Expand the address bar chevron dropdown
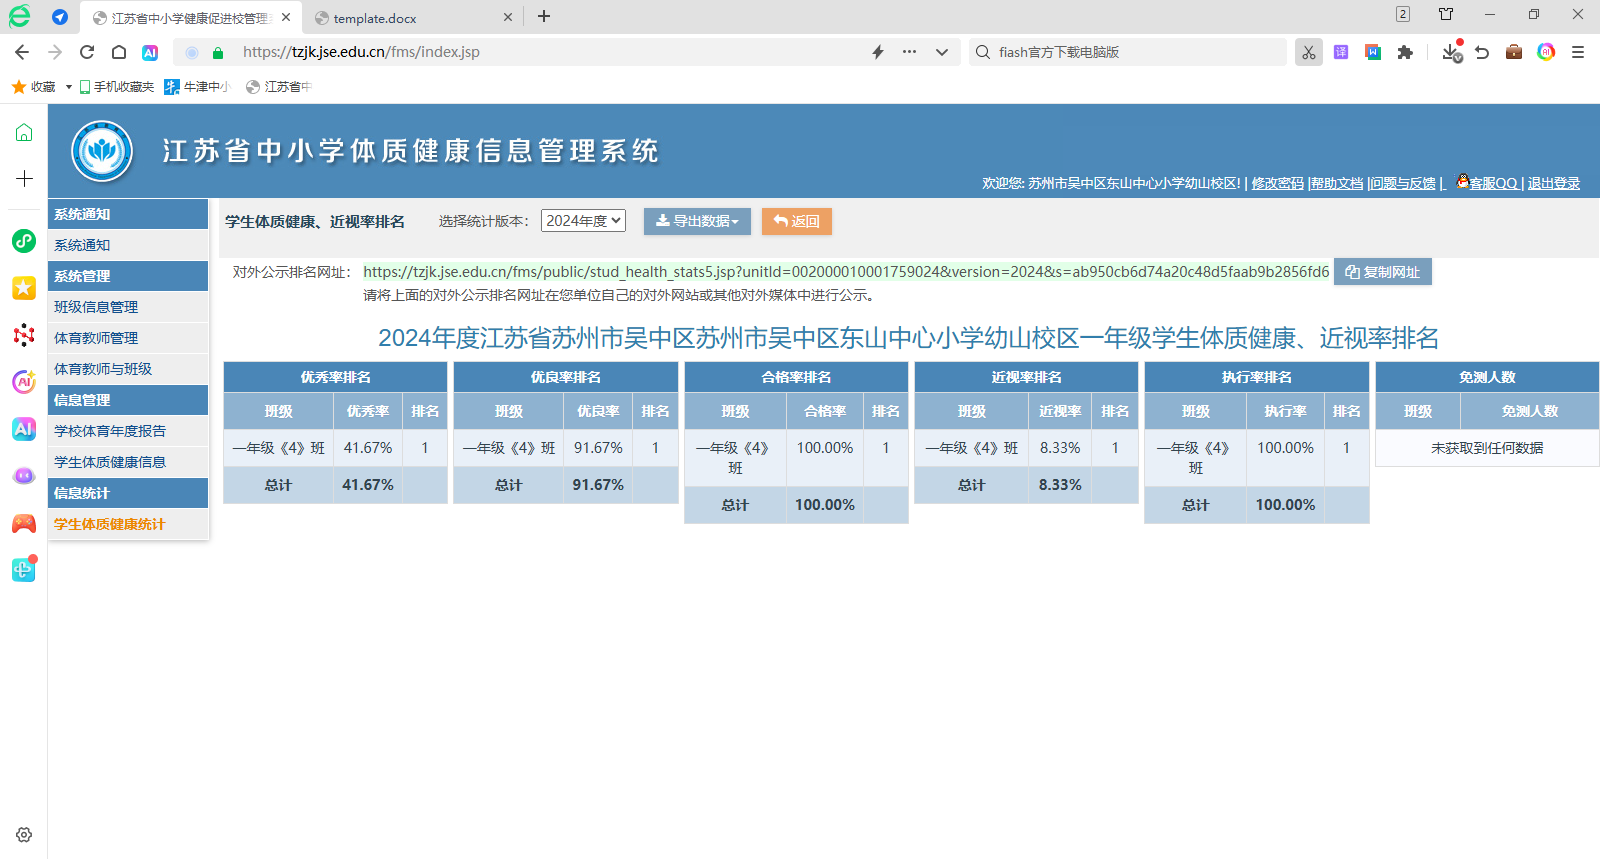The width and height of the screenshot is (1600, 860). point(941,52)
